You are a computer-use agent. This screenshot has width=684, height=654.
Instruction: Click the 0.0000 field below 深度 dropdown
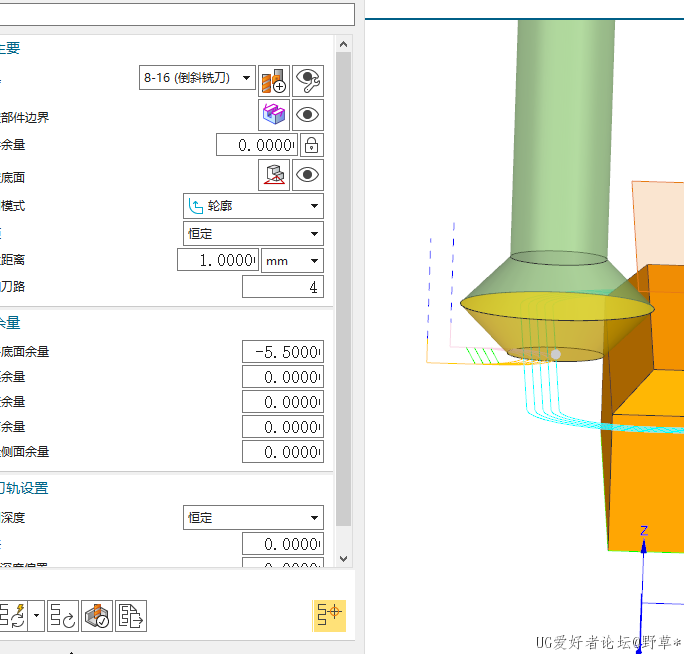(x=283, y=544)
